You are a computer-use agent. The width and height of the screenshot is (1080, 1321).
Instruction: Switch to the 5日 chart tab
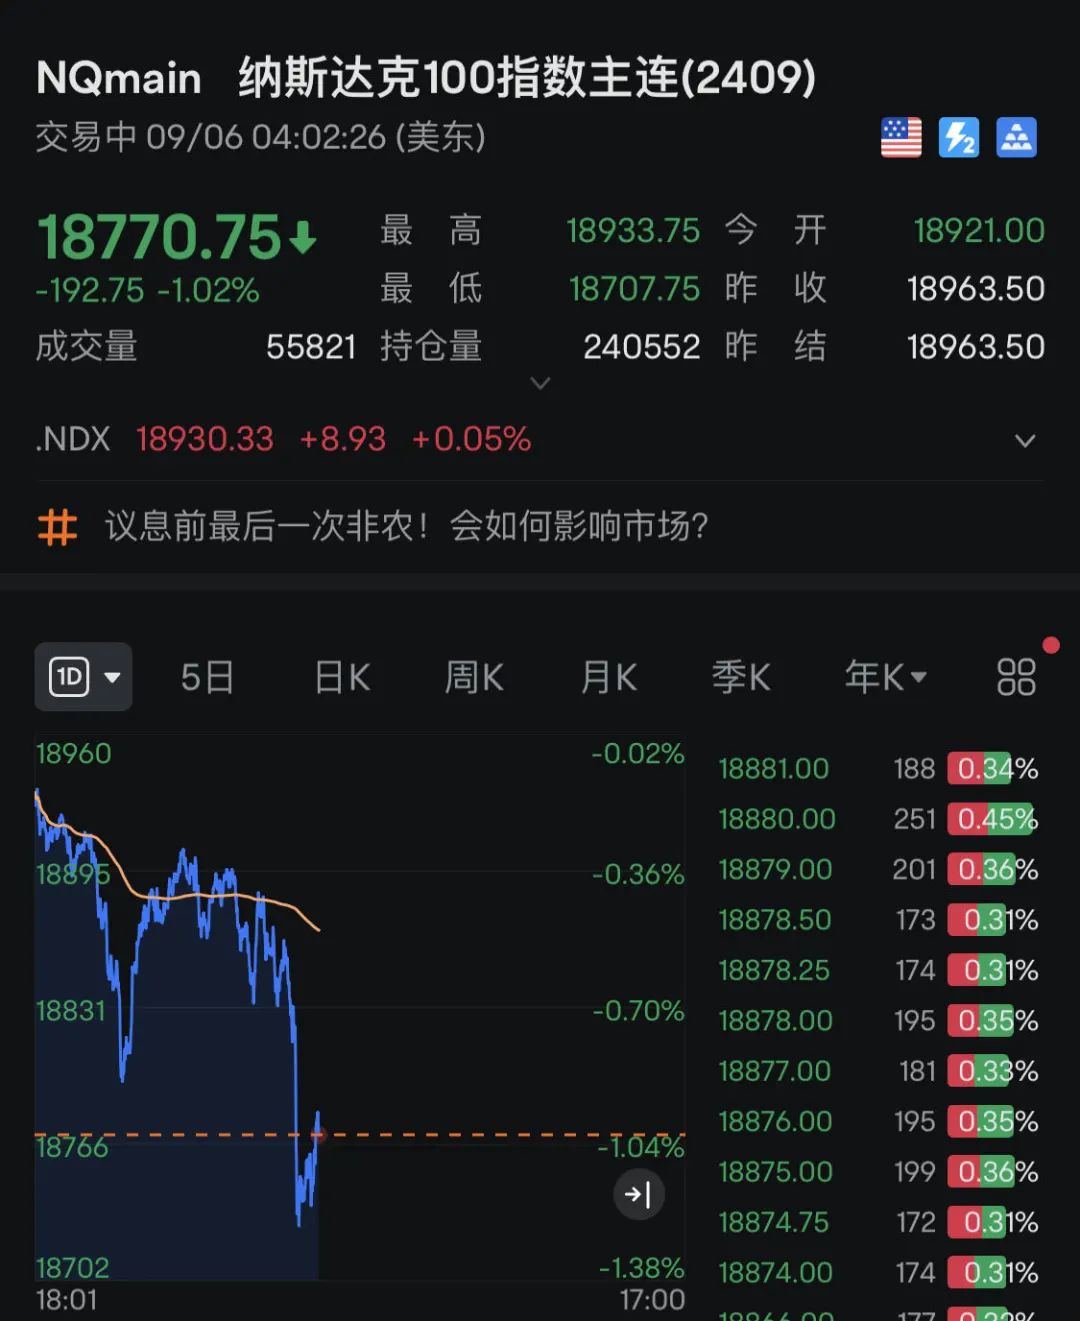[207, 677]
